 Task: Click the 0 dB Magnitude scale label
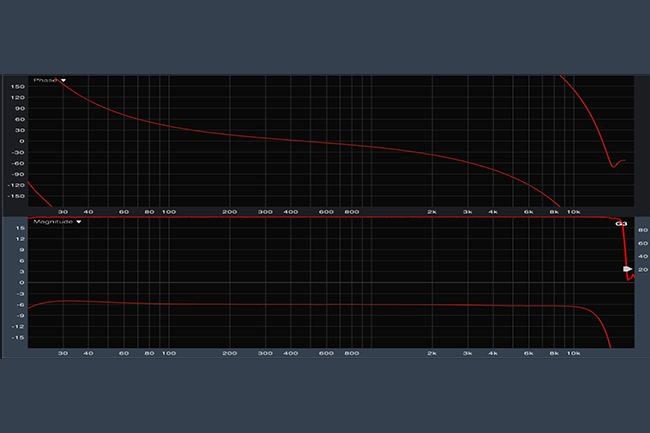coord(21,283)
